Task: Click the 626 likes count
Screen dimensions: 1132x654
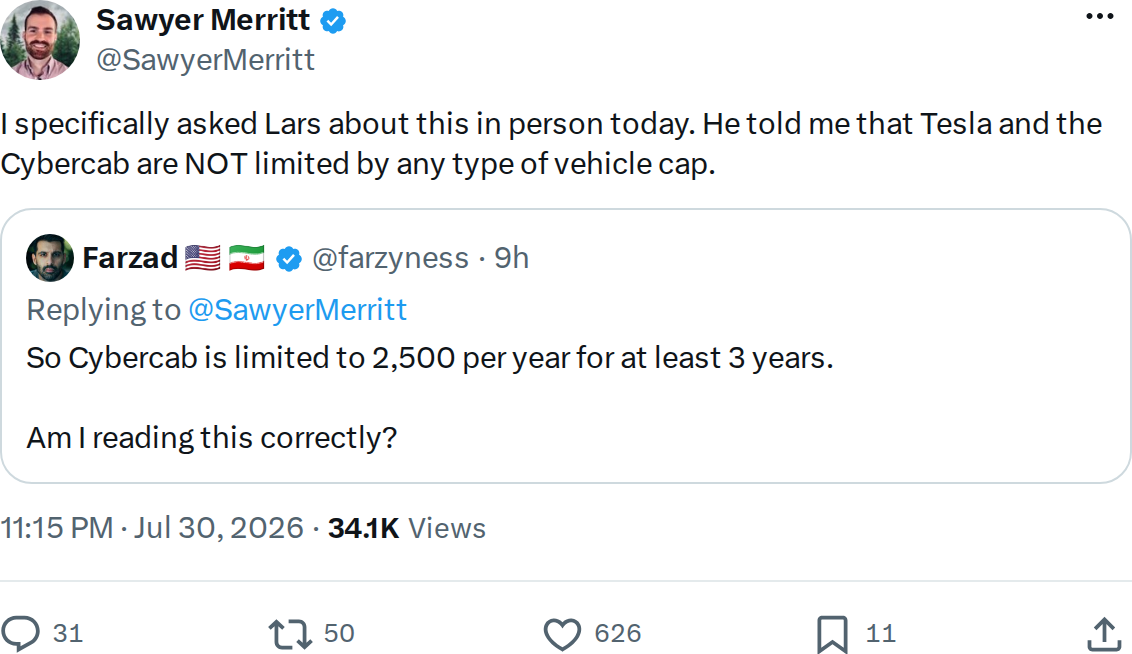Action: click(x=618, y=634)
